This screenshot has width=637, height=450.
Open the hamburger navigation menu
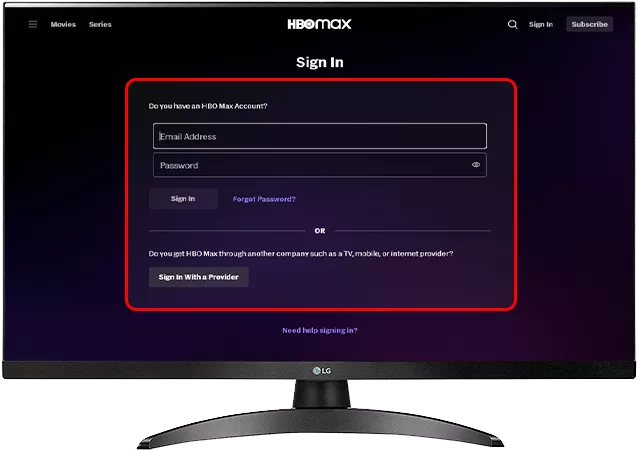[32, 24]
